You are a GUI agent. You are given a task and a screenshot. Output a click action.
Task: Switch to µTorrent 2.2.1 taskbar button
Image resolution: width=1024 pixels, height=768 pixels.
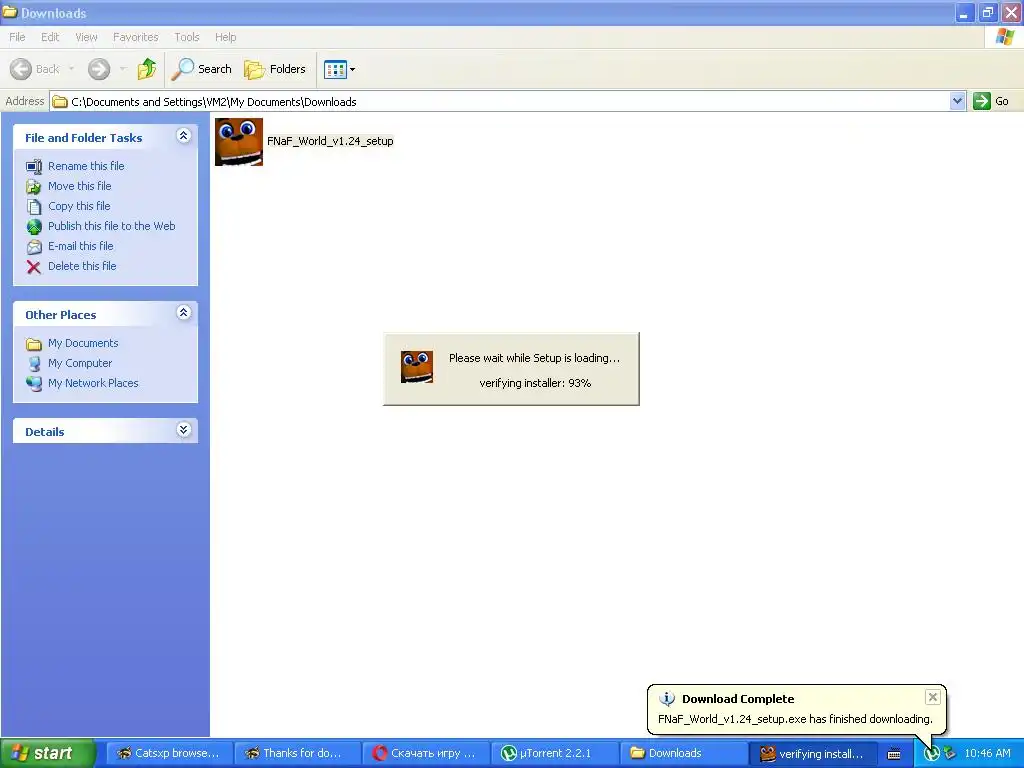click(x=552, y=754)
